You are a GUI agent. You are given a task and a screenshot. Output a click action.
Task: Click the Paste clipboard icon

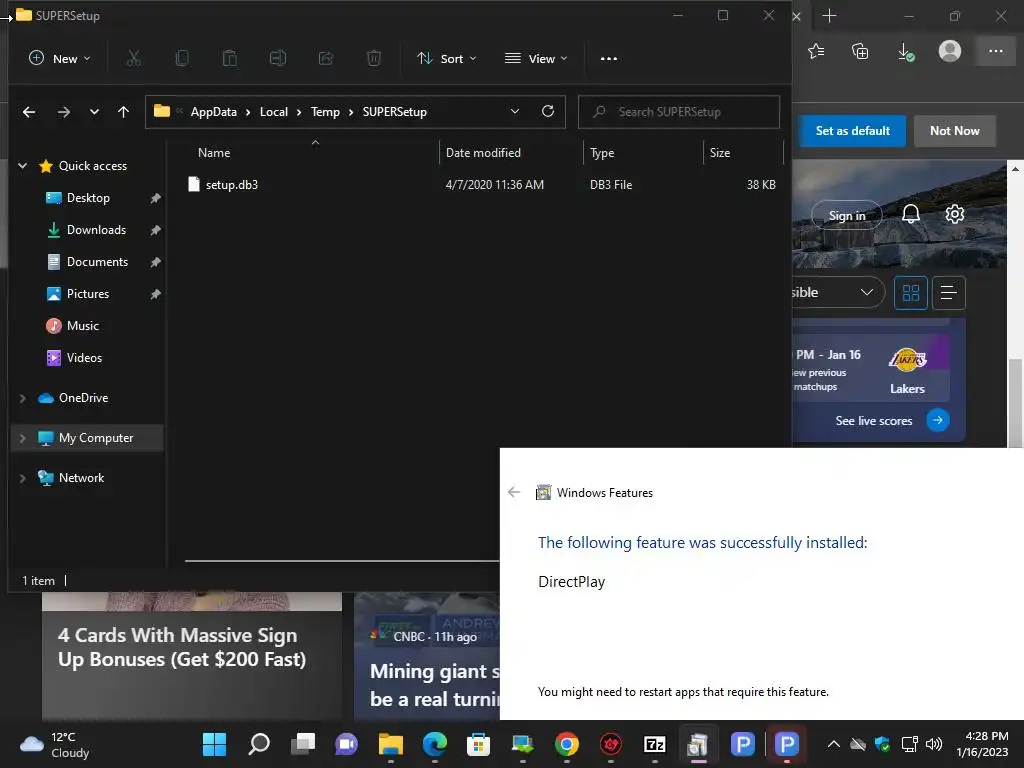(230, 59)
